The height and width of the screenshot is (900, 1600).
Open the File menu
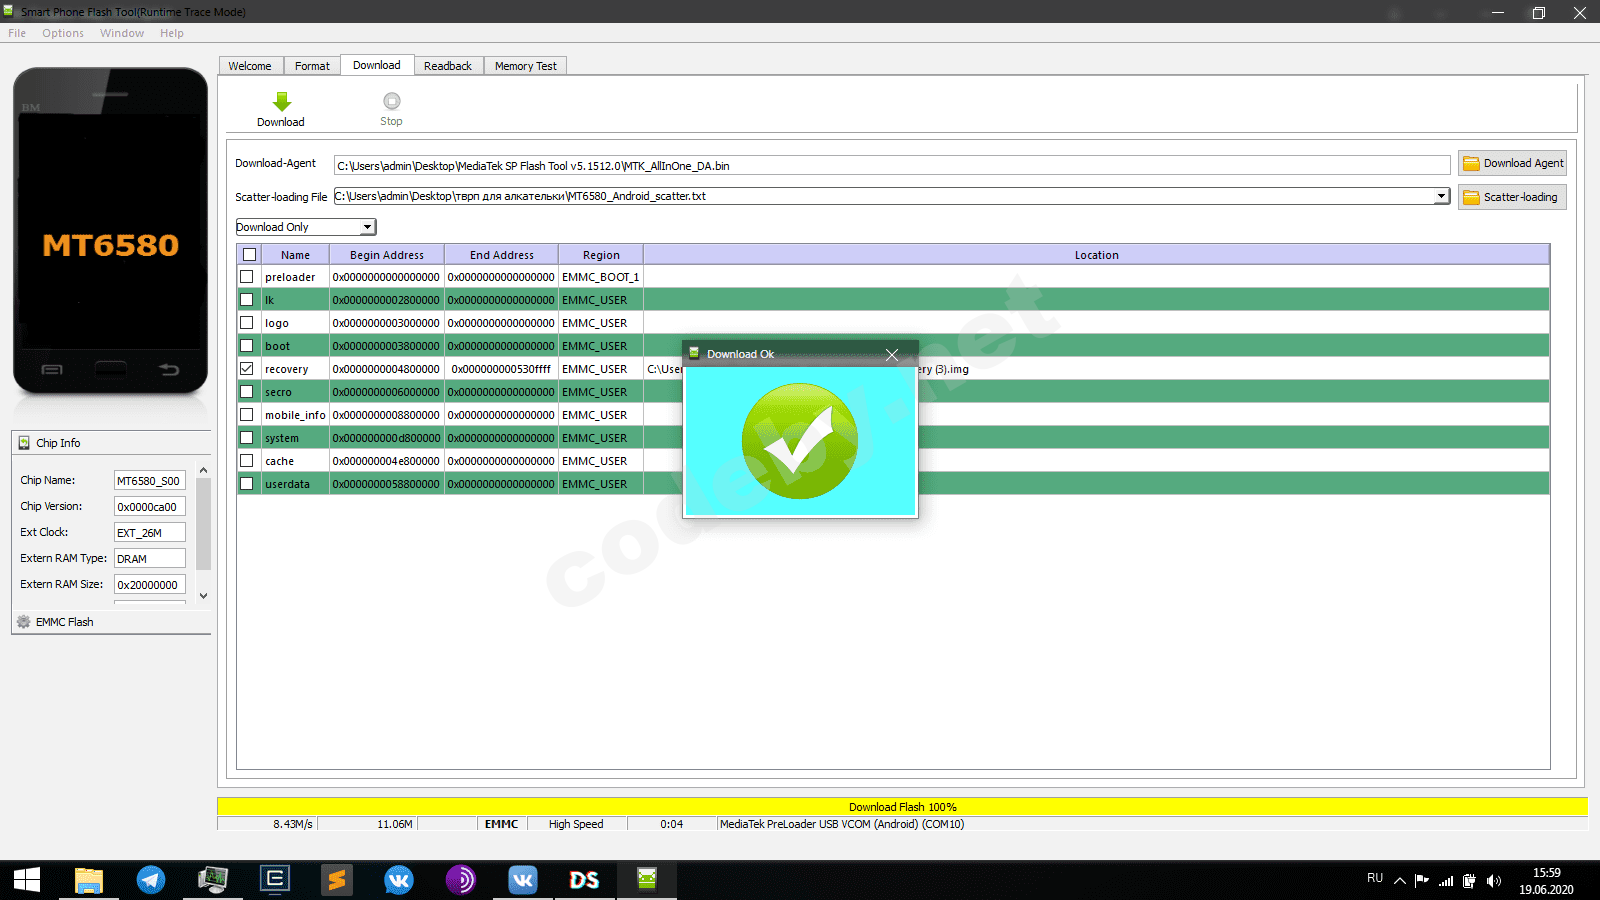click(x=17, y=33)
